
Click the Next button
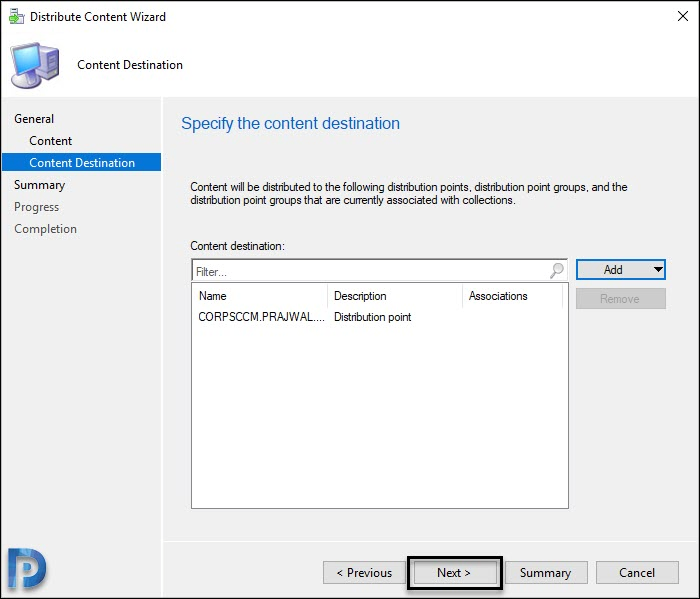pos(454,573)
